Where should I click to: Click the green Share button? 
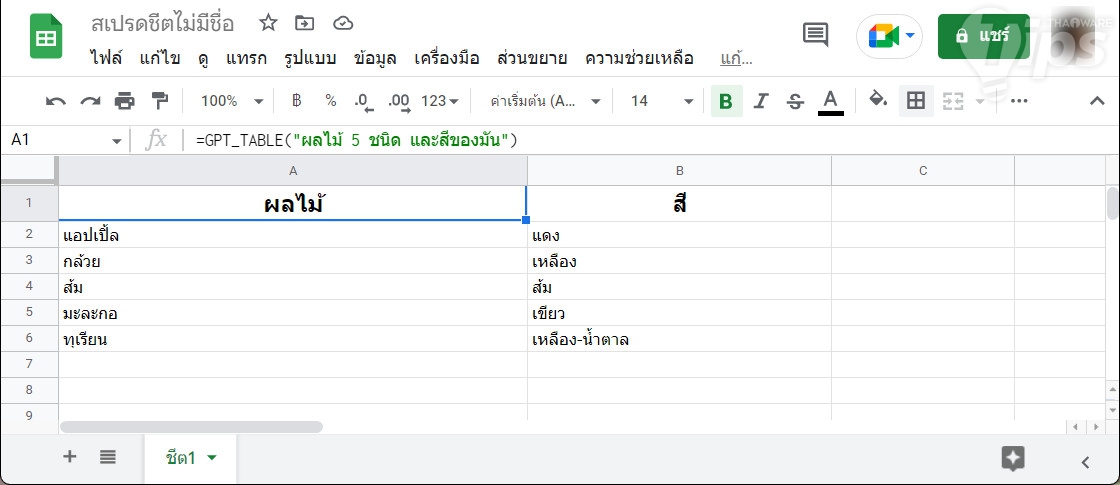point(984,36)
